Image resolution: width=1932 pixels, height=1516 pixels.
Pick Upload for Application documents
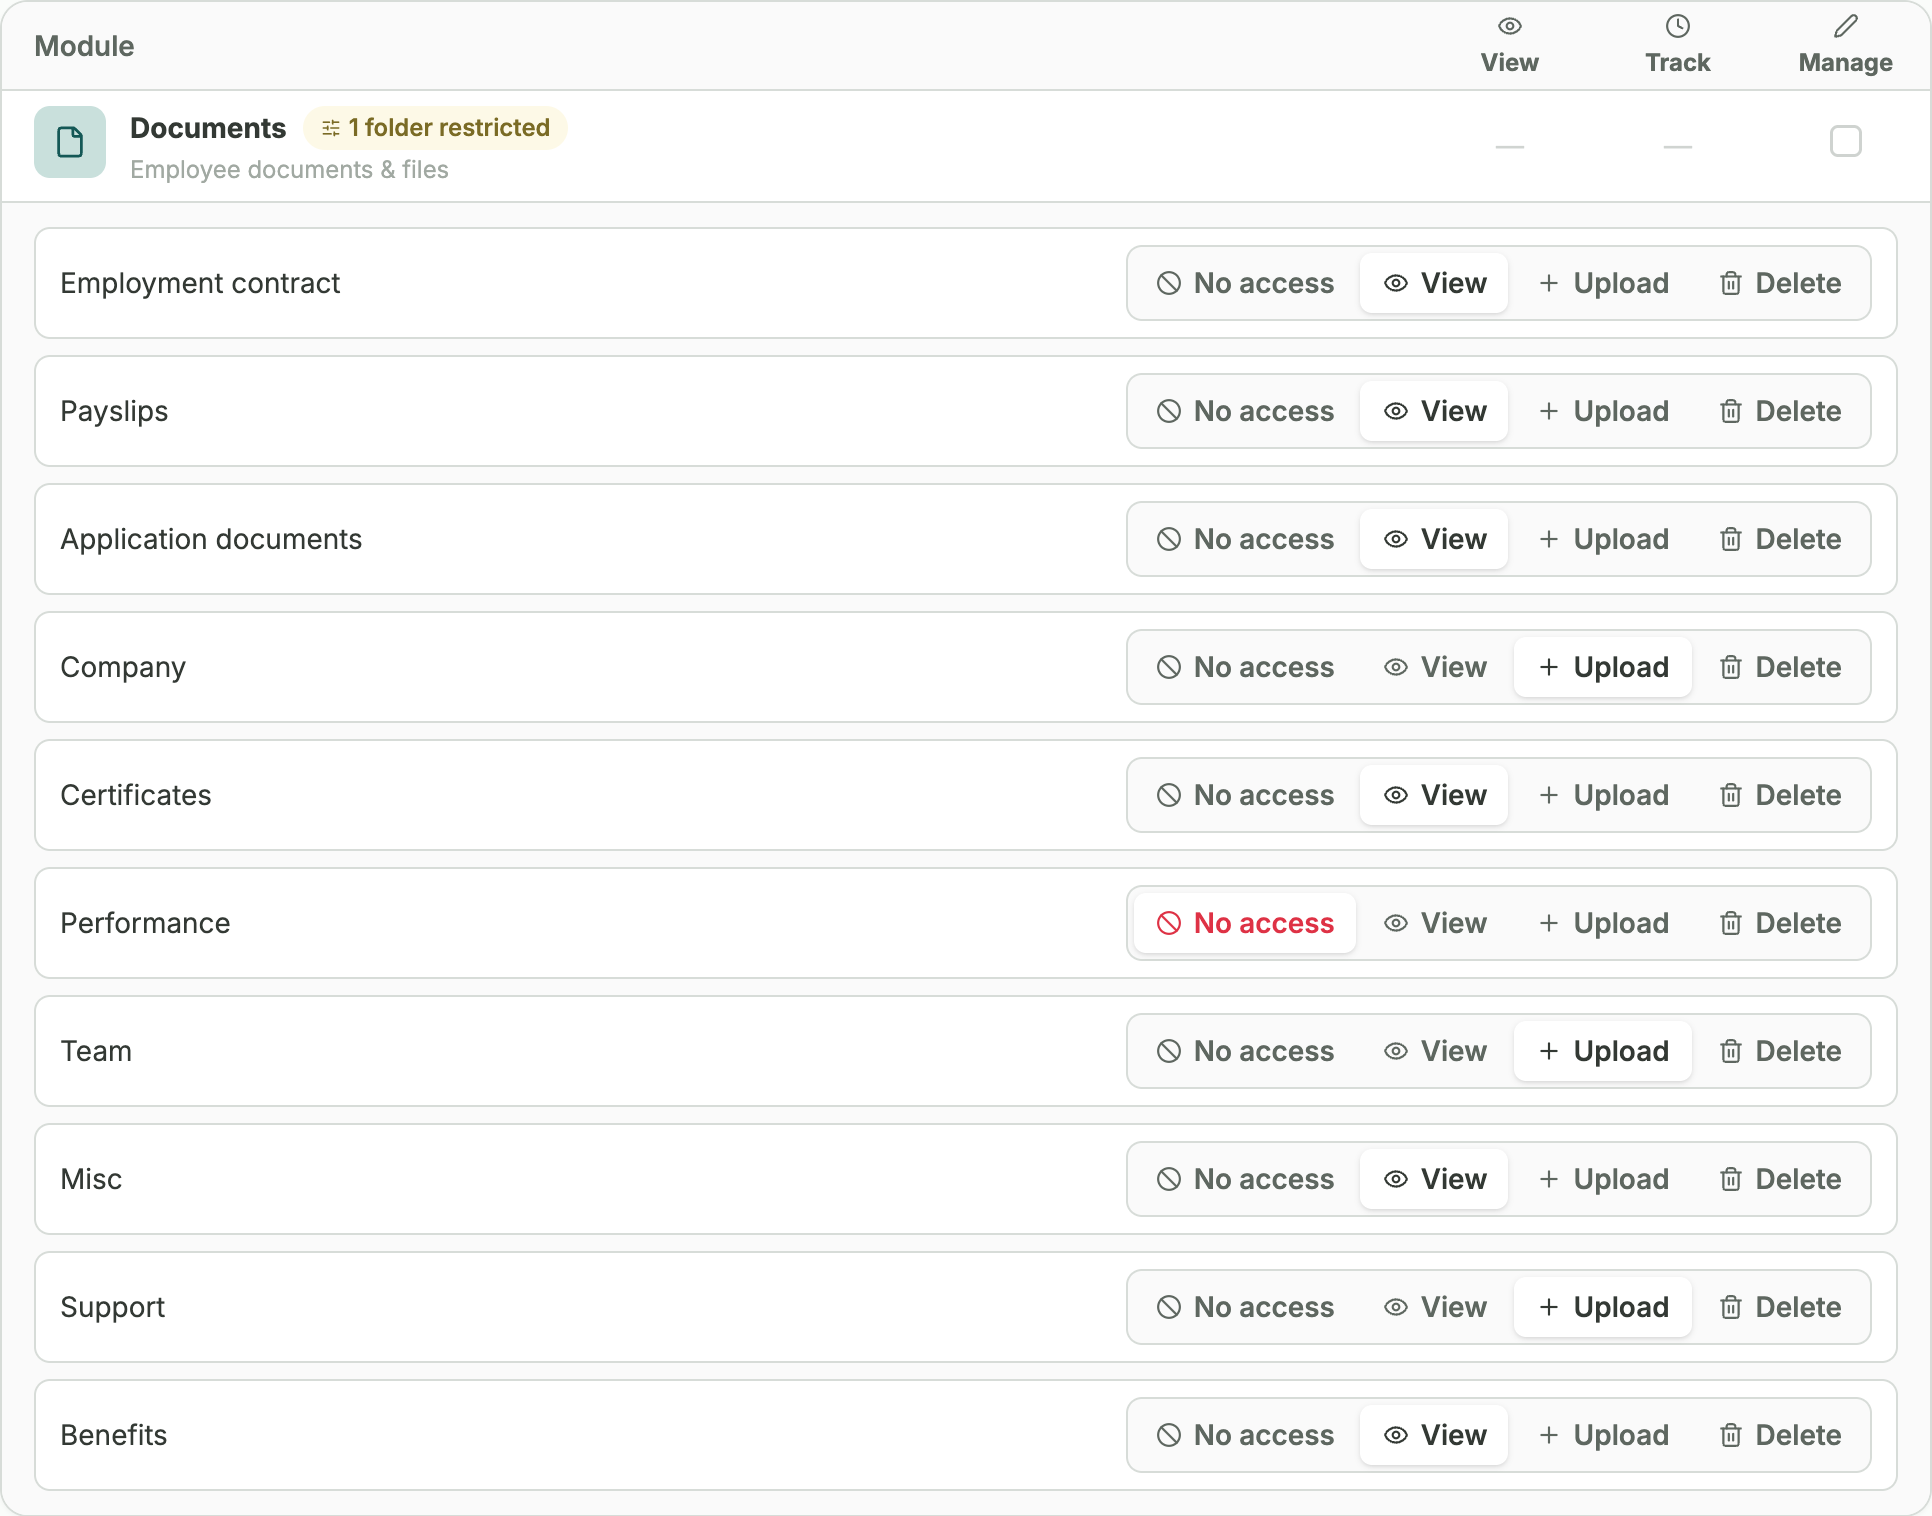(x=1603, y=539)
